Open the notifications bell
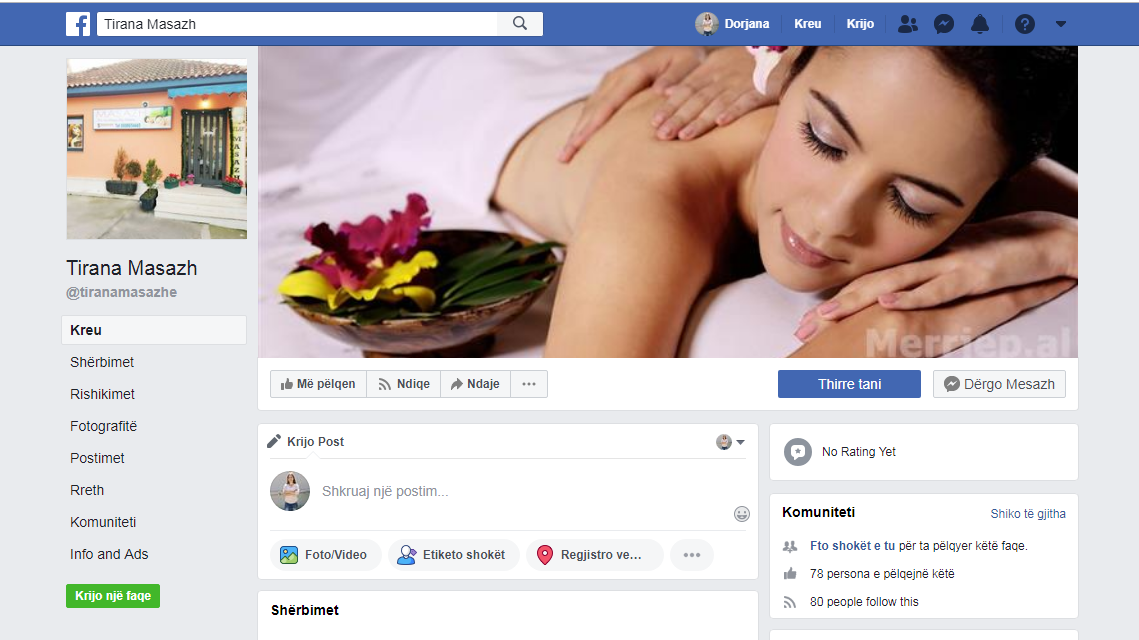The height and width of the screenshot is (640, 1139). (x=980, y=24)
